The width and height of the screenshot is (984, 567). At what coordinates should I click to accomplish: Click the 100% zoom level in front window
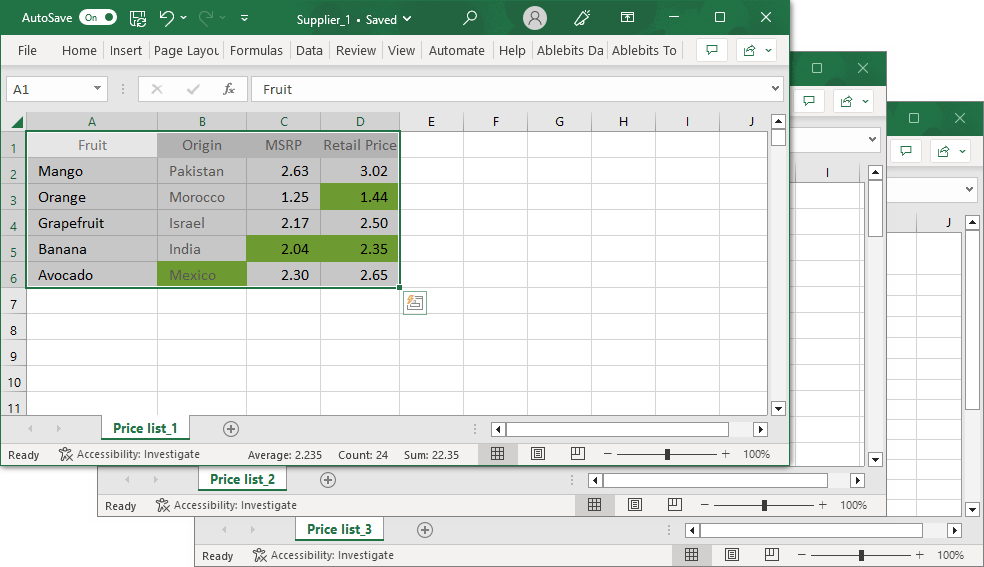[x=756, y=454]
